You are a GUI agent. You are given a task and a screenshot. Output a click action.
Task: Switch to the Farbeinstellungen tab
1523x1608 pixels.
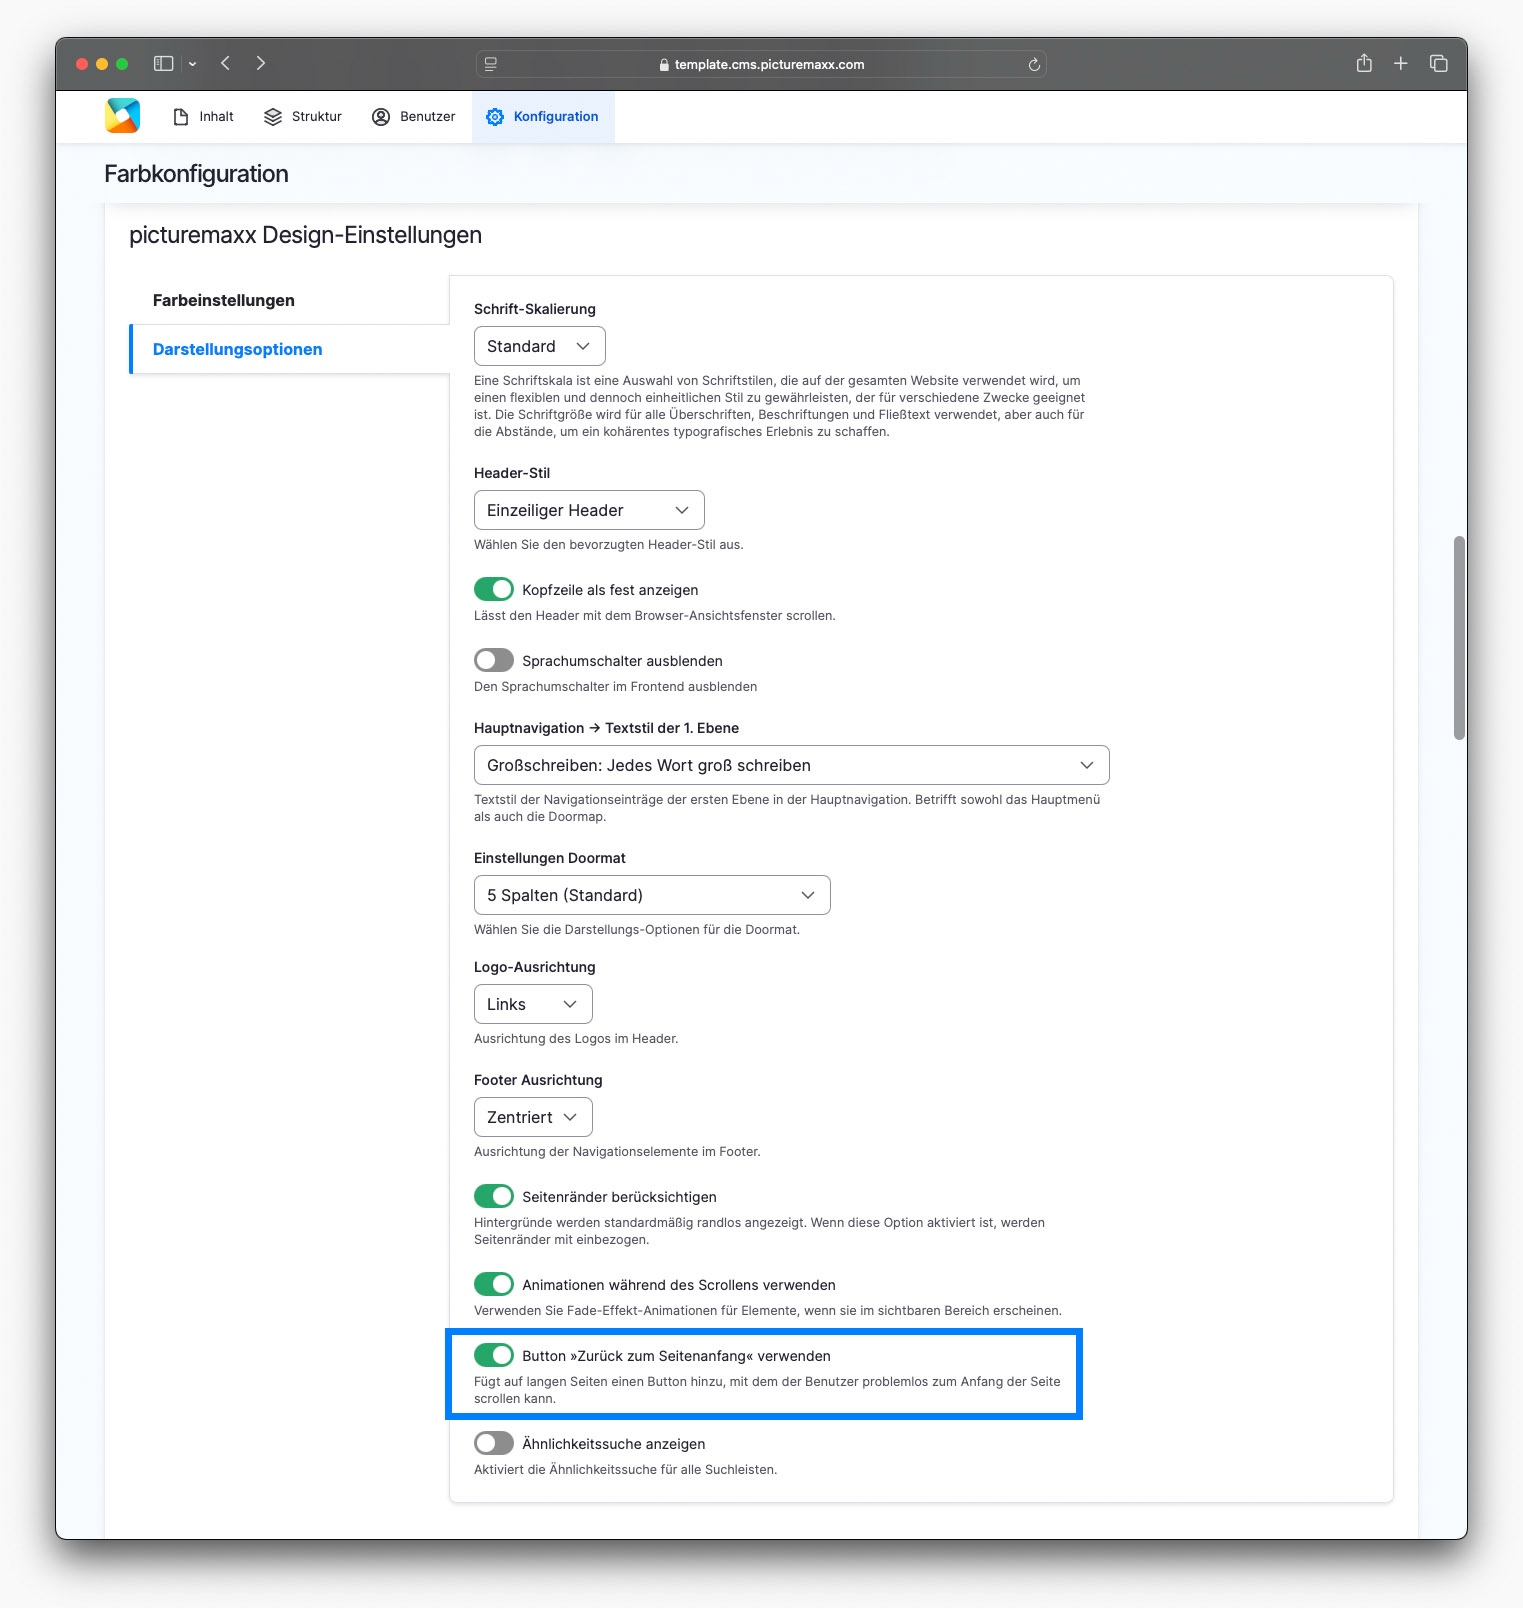tap(224, 300)
